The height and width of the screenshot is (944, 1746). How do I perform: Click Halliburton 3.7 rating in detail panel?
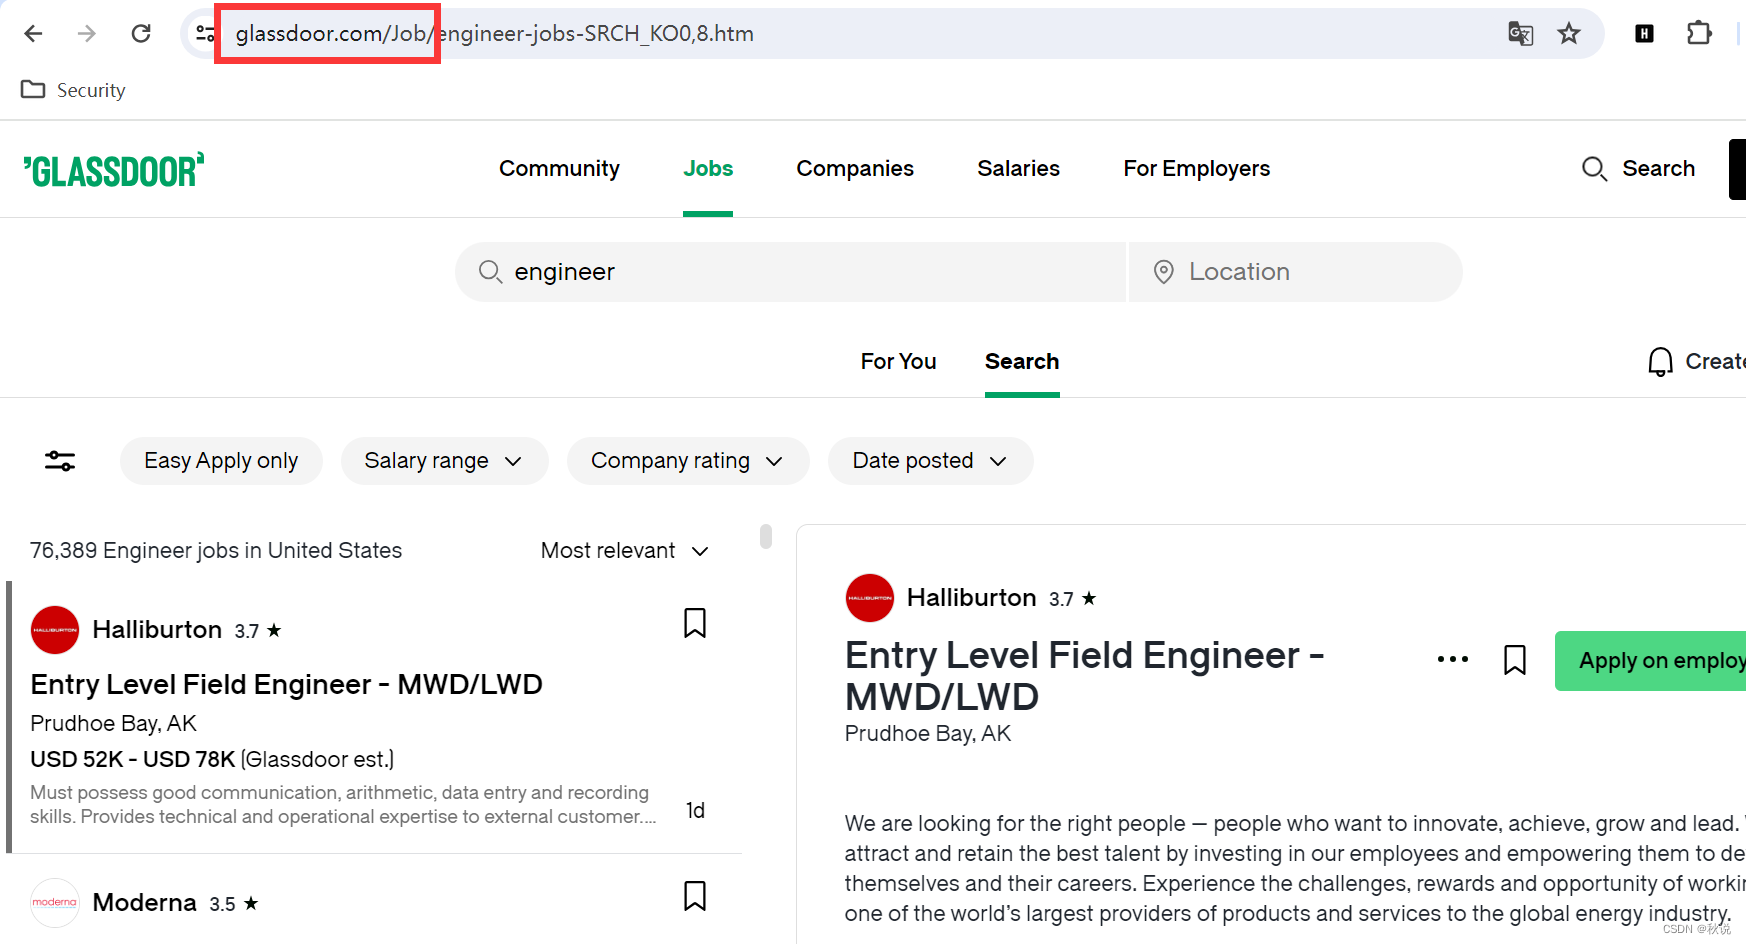click(1072, 599)
